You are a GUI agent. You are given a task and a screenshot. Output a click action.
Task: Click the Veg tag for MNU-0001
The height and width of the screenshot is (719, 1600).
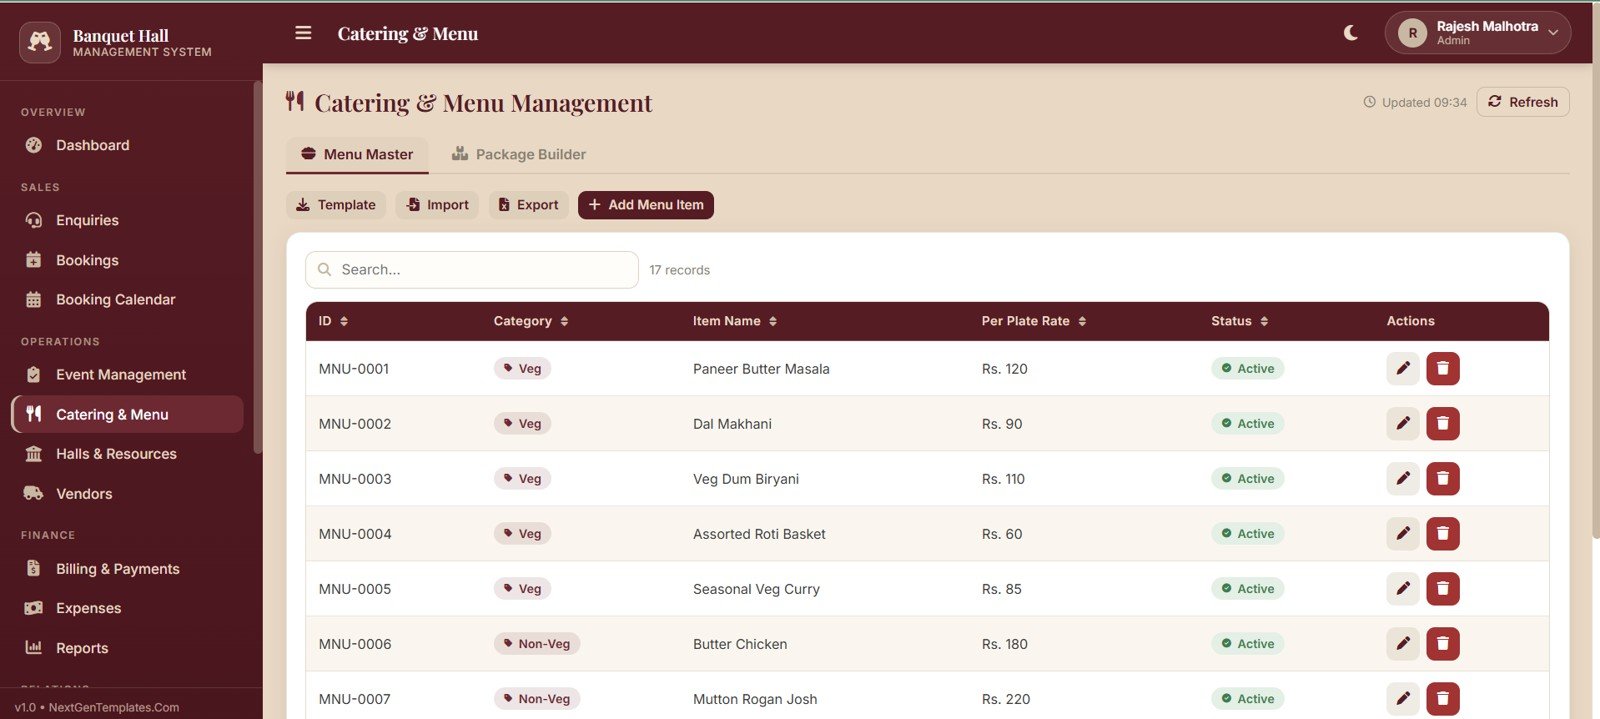(x=522, y=369)
